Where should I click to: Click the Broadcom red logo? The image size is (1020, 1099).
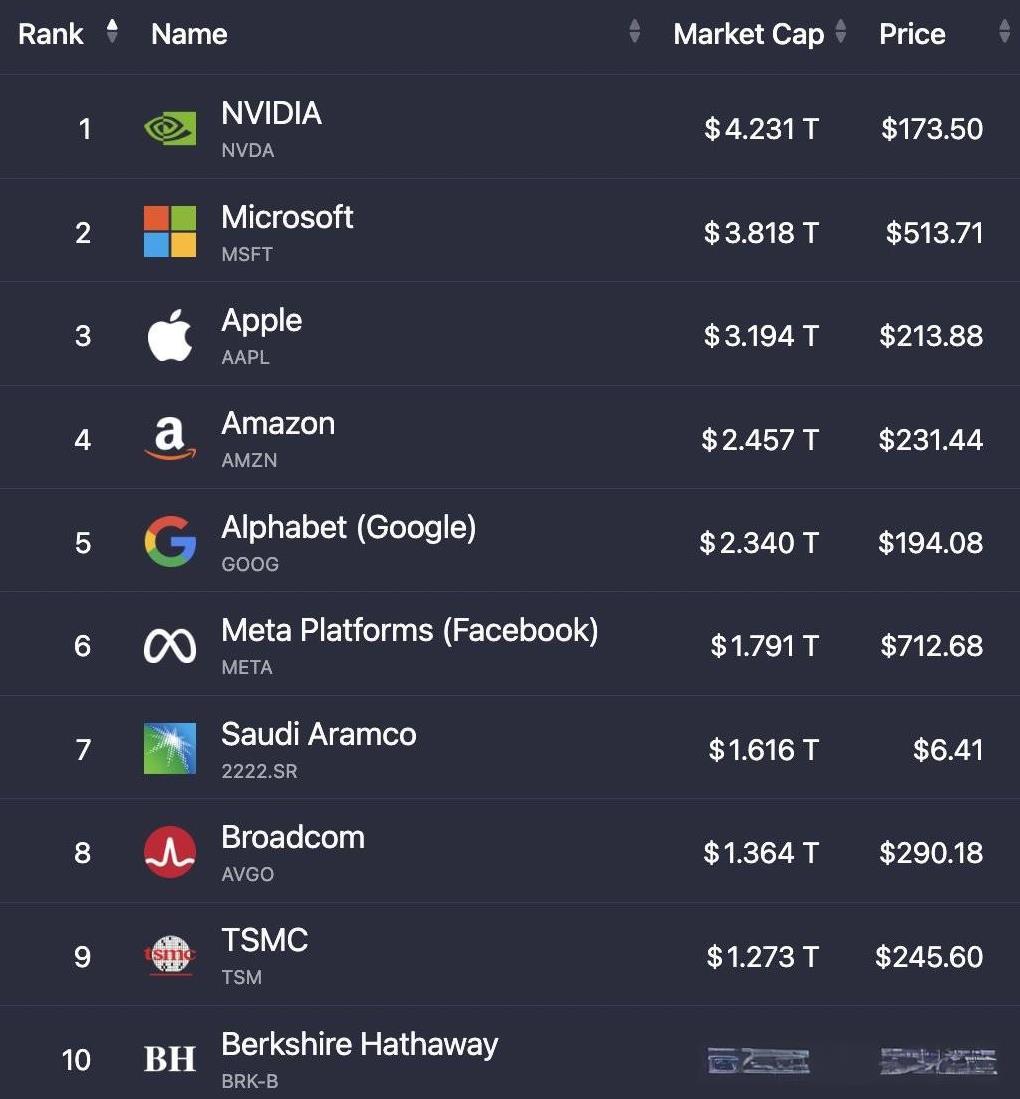pyautogui.click(x=170, y=852)
